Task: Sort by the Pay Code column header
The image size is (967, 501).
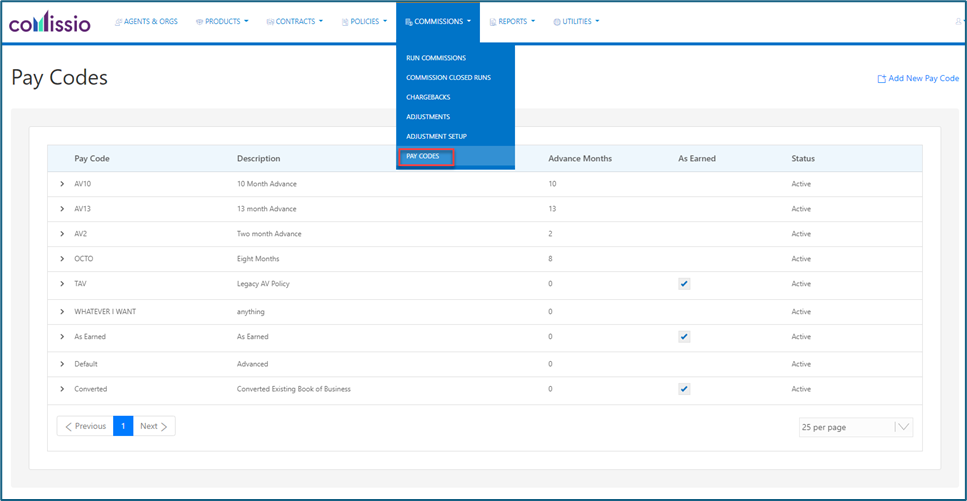Action: click(92, 159)
